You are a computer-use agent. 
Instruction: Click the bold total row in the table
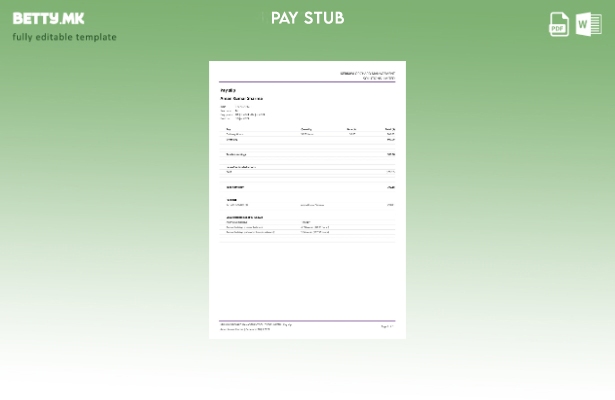tap(307, 187)
